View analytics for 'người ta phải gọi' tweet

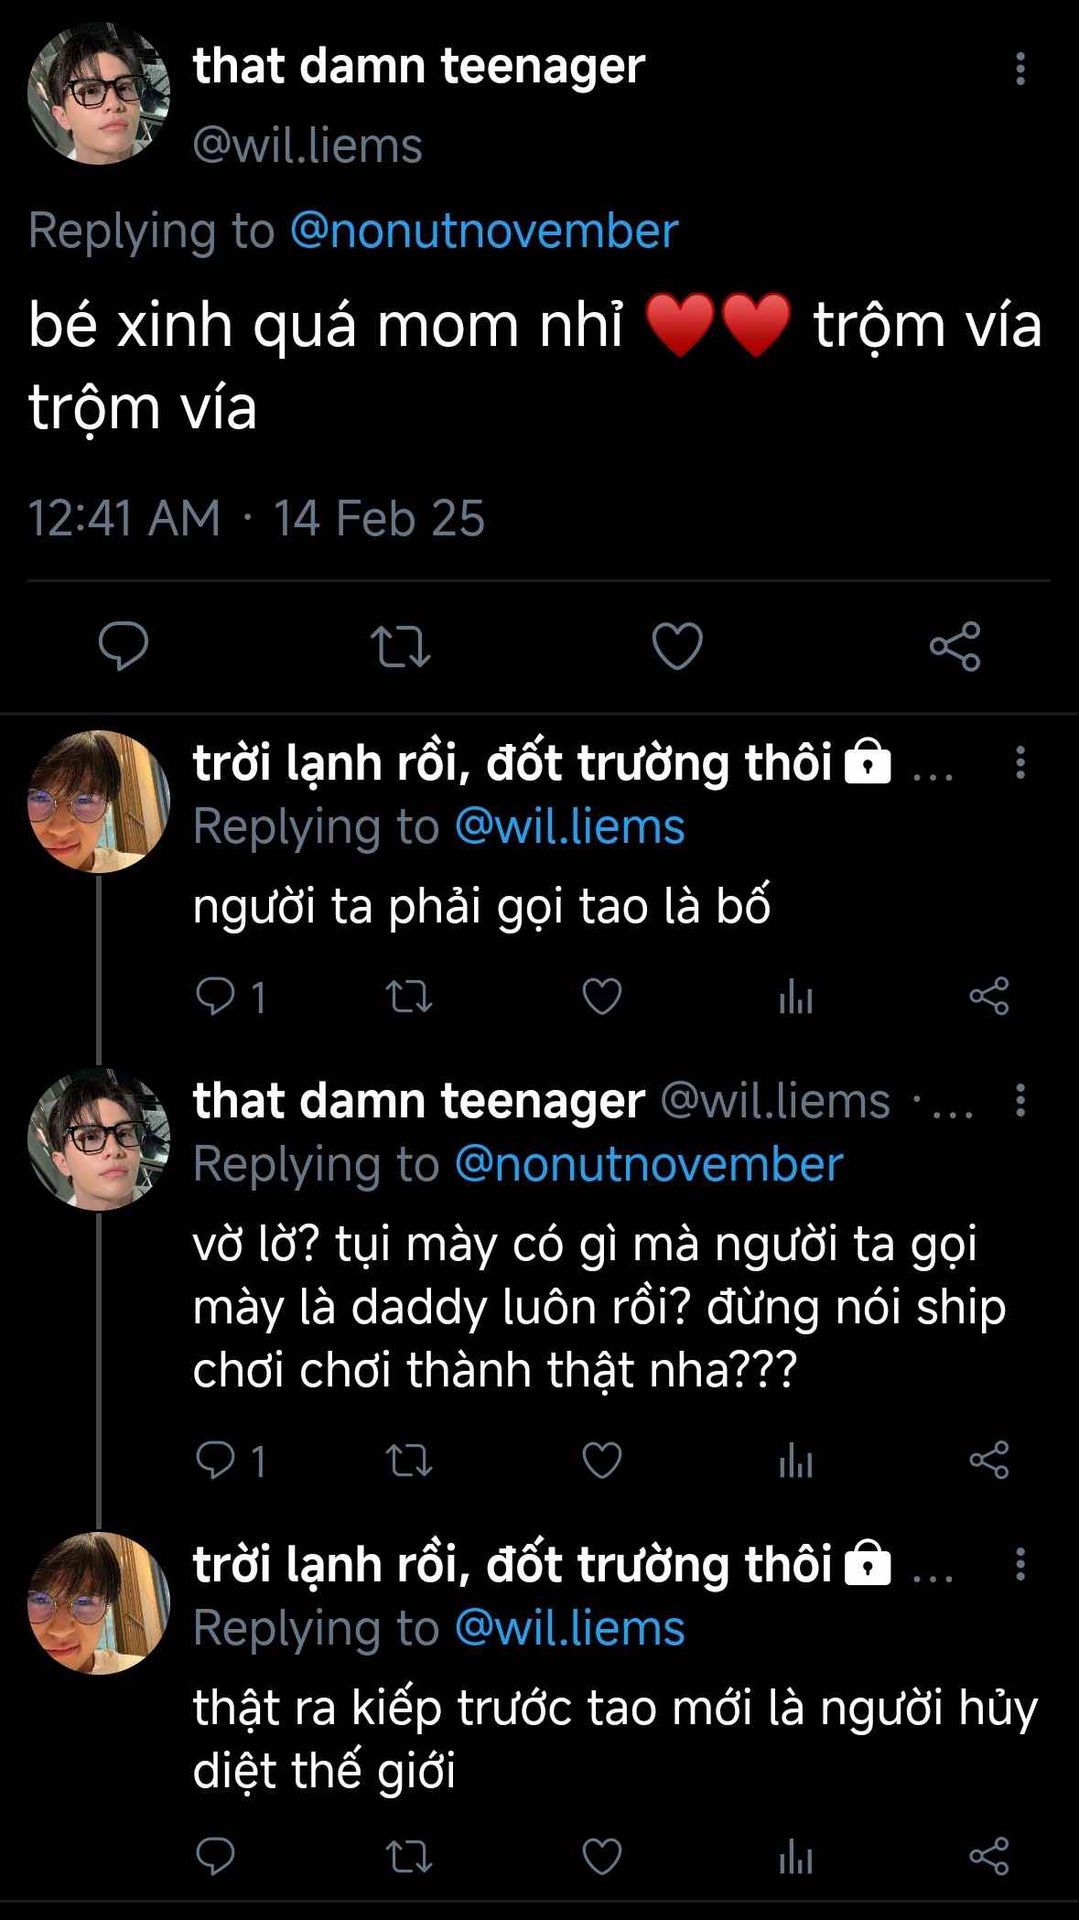coord(796,996)
